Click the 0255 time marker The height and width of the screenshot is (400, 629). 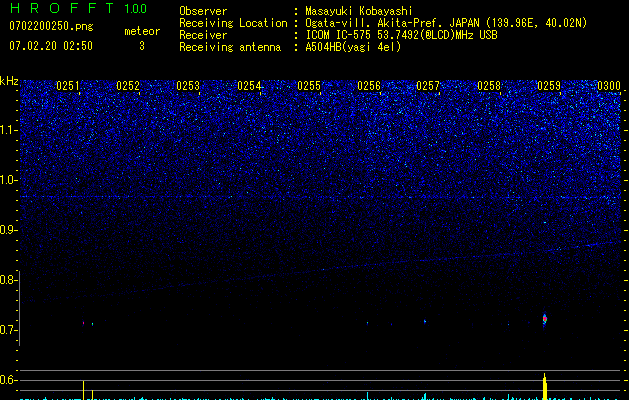309,86
